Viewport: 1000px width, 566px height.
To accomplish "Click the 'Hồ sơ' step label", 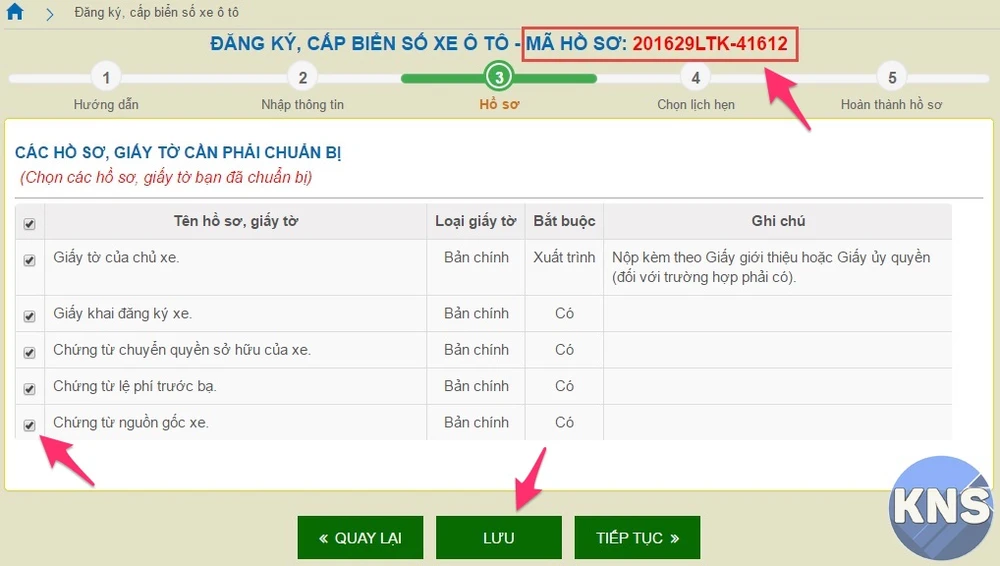I will [x=499, y=105].
